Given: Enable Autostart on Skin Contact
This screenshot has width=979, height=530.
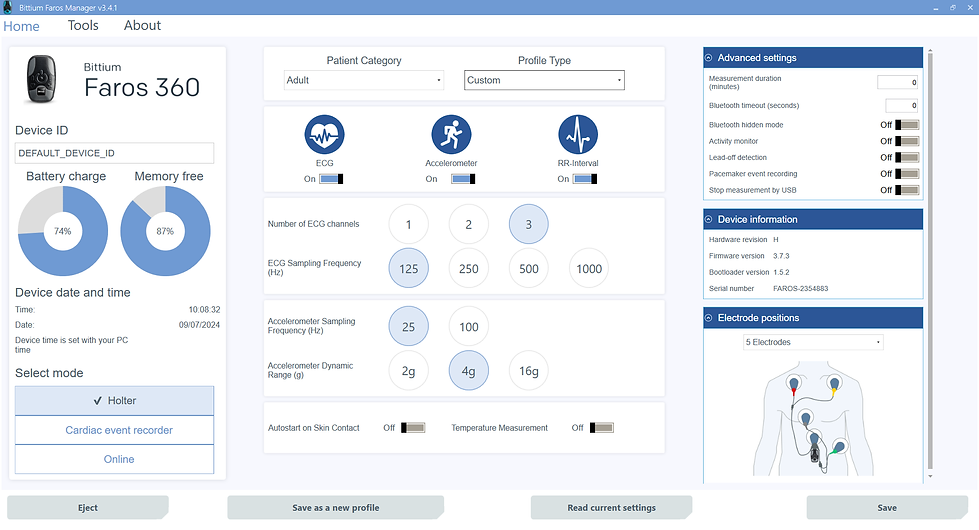Looking at the screenshot, I should coord(413,428).
